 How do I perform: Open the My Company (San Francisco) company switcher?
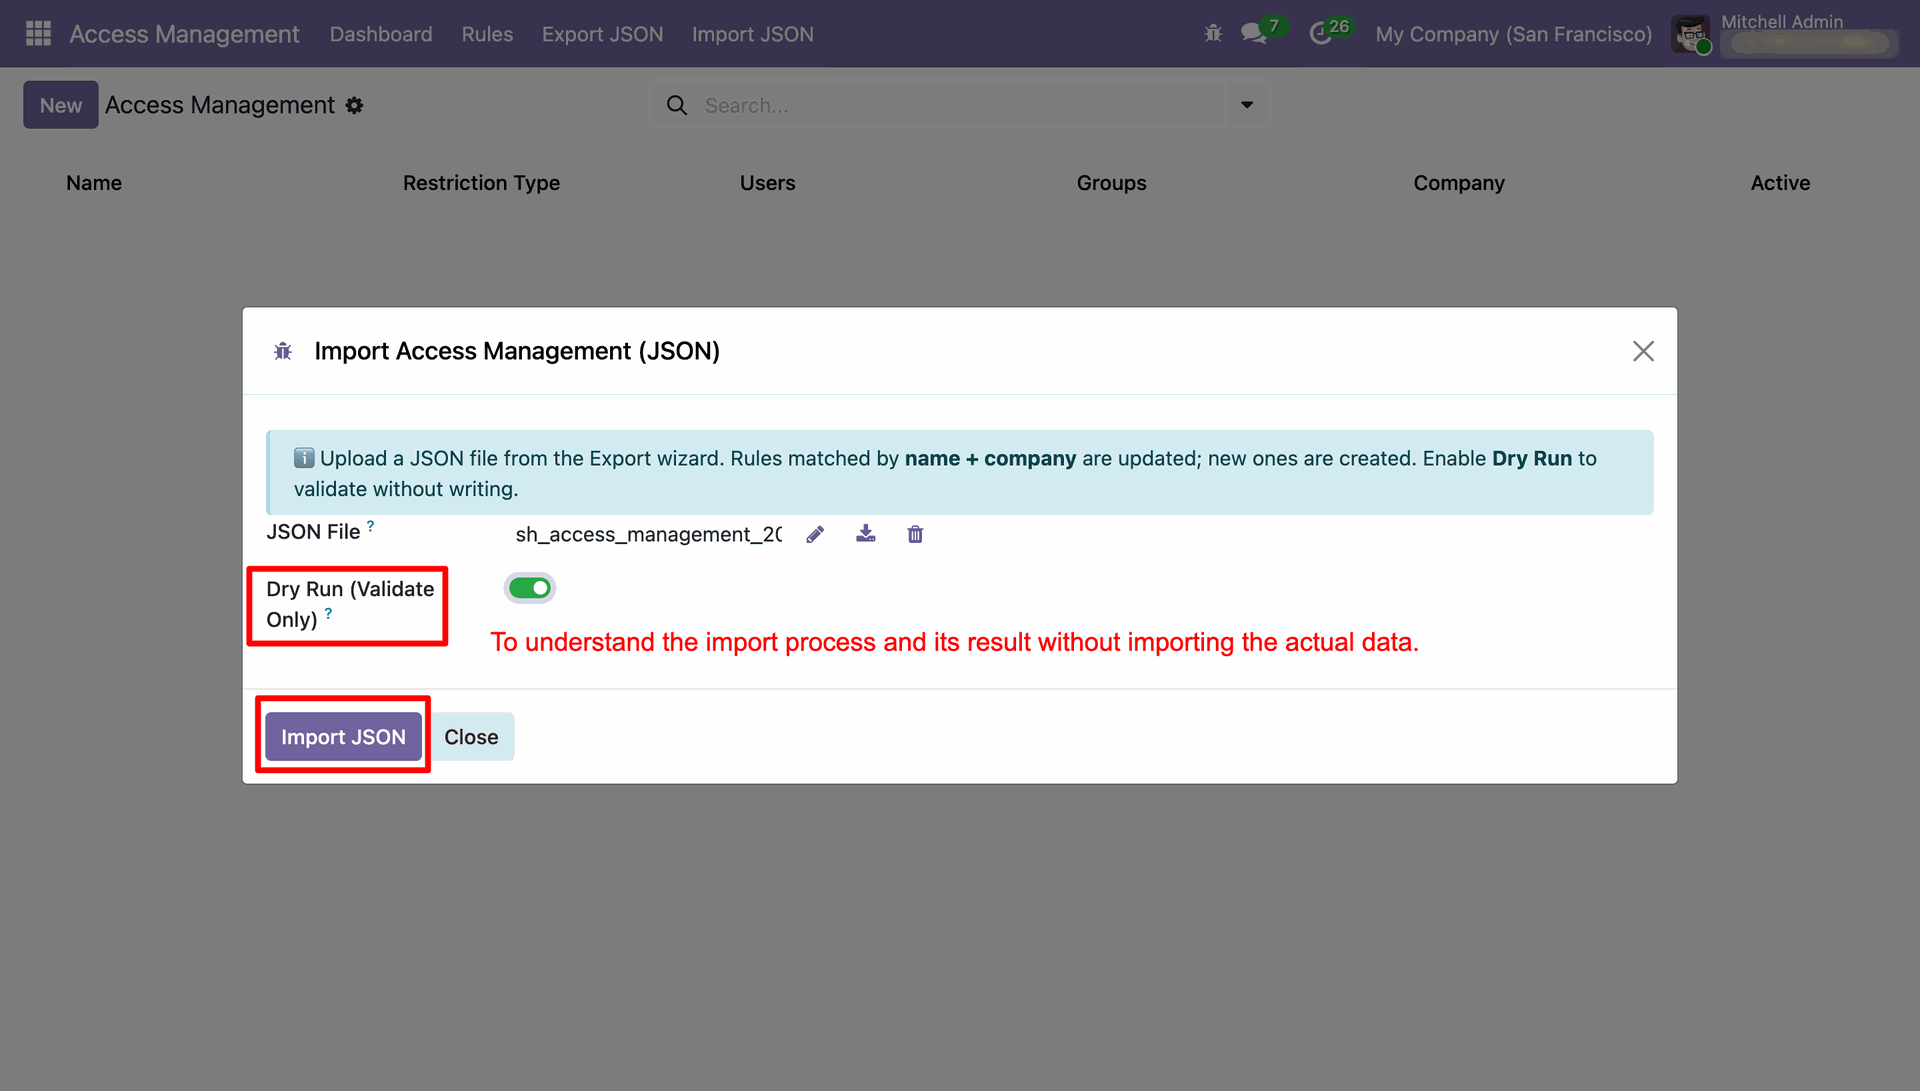pos(1513,34)
